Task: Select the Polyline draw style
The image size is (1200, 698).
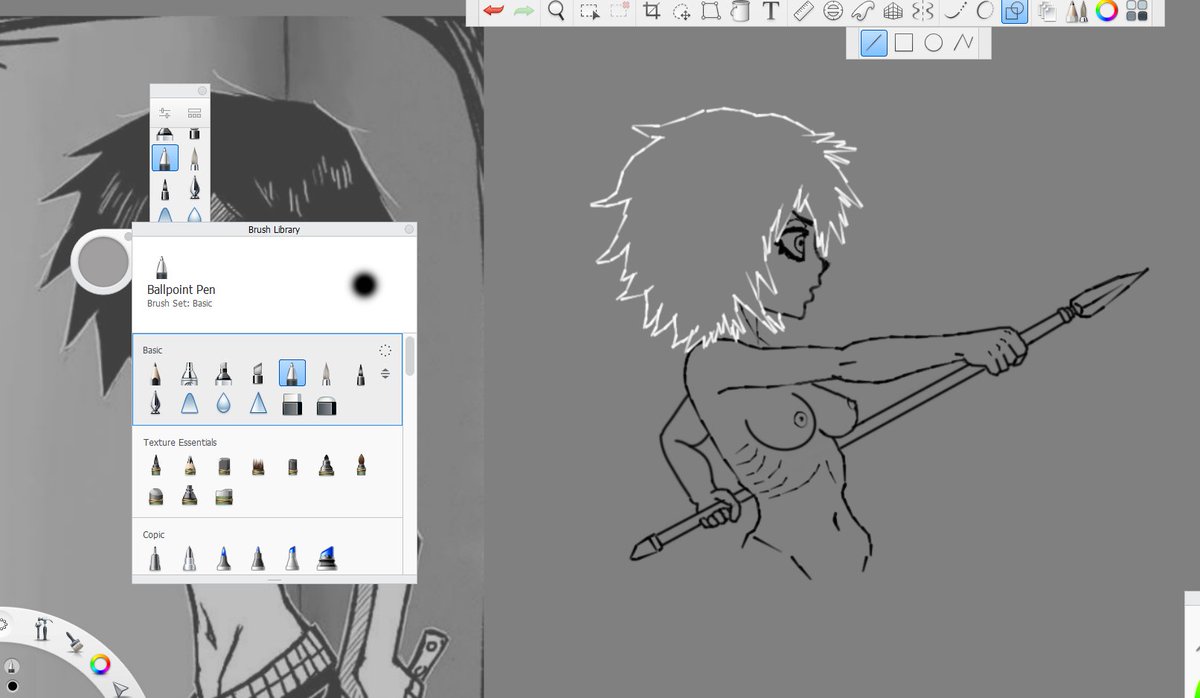Action: 963,43
